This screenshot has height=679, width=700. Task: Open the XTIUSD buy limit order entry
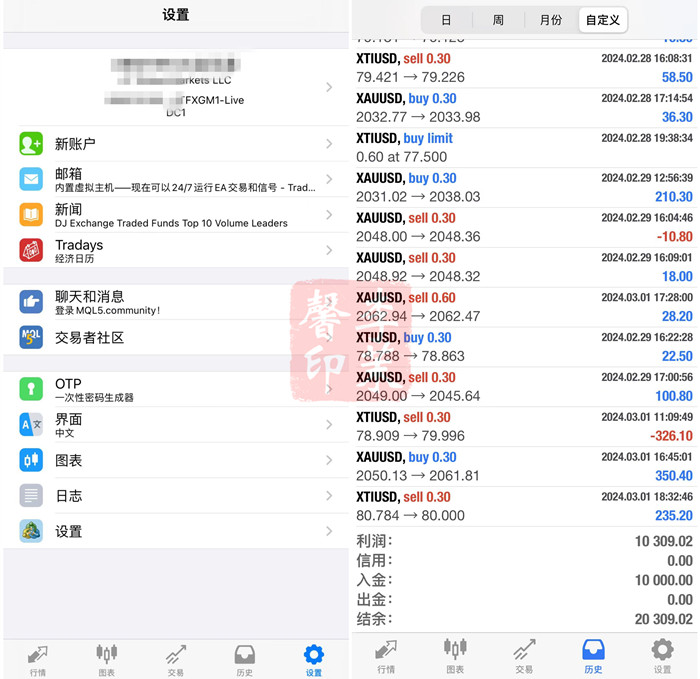click(x=524, y=147)
